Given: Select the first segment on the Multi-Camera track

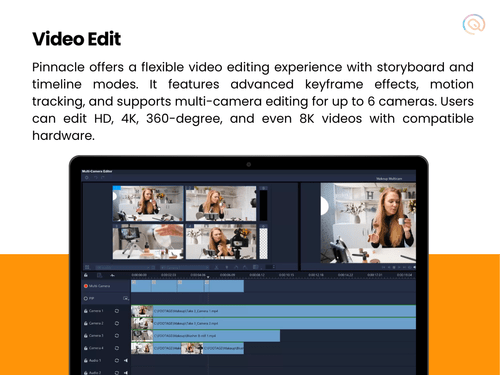Looking at the screenshot, I should [x=141, y=286].
